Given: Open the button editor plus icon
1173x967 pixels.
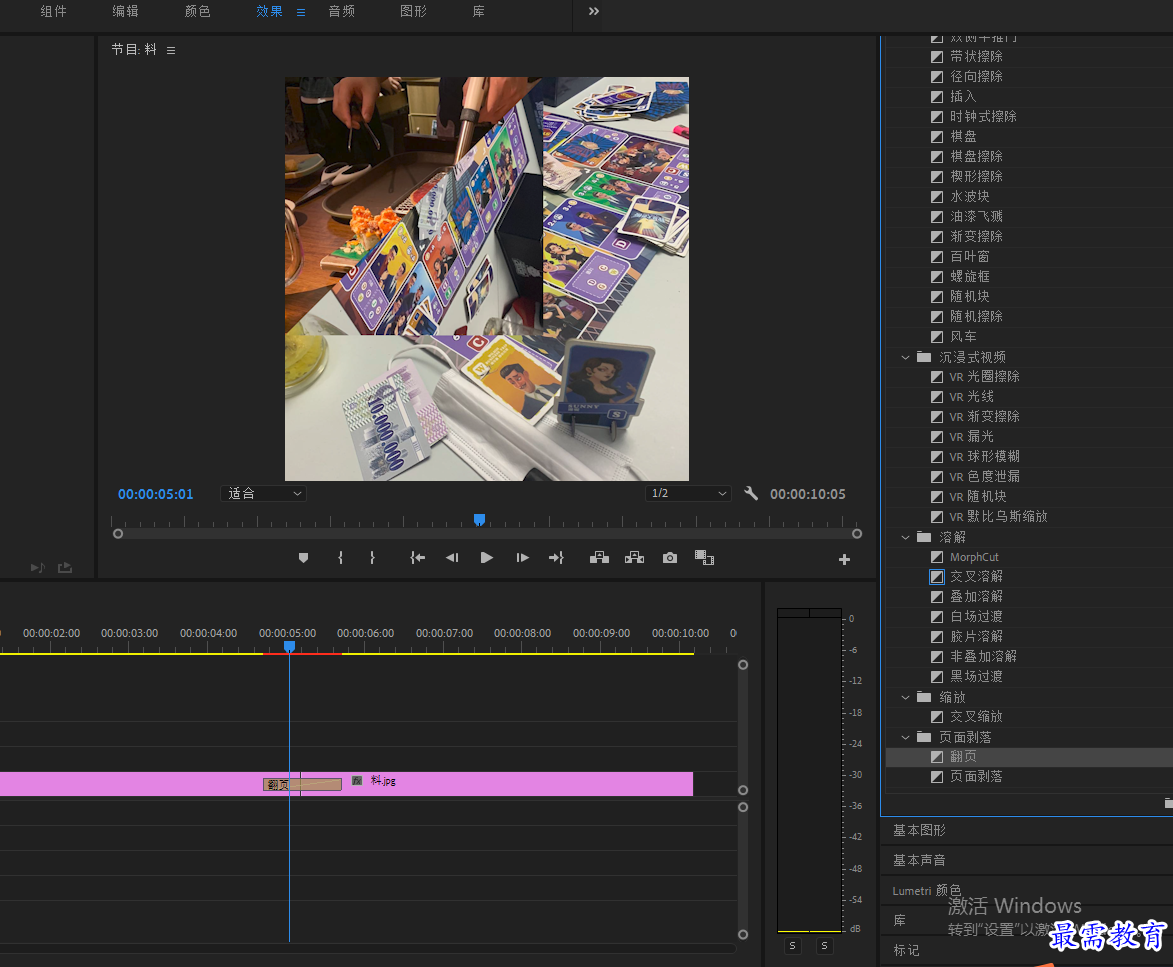Looking at the screenshot, I should coord(844,559).
